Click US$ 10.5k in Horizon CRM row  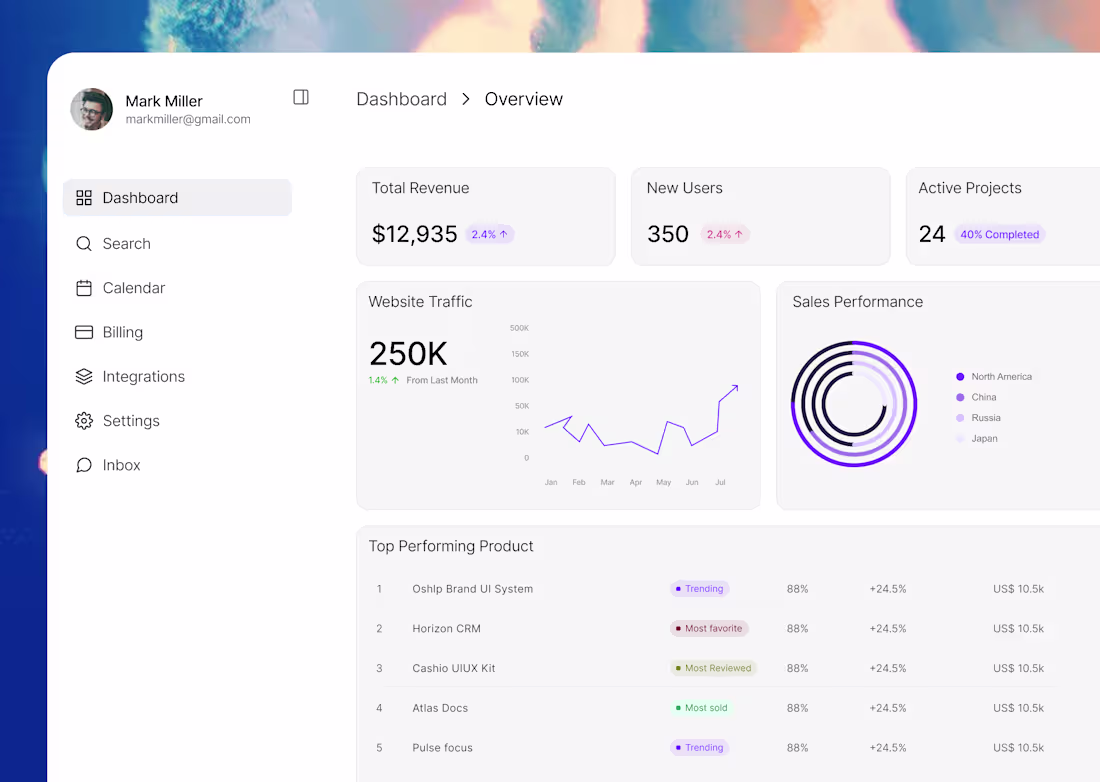coord(1019,628)
